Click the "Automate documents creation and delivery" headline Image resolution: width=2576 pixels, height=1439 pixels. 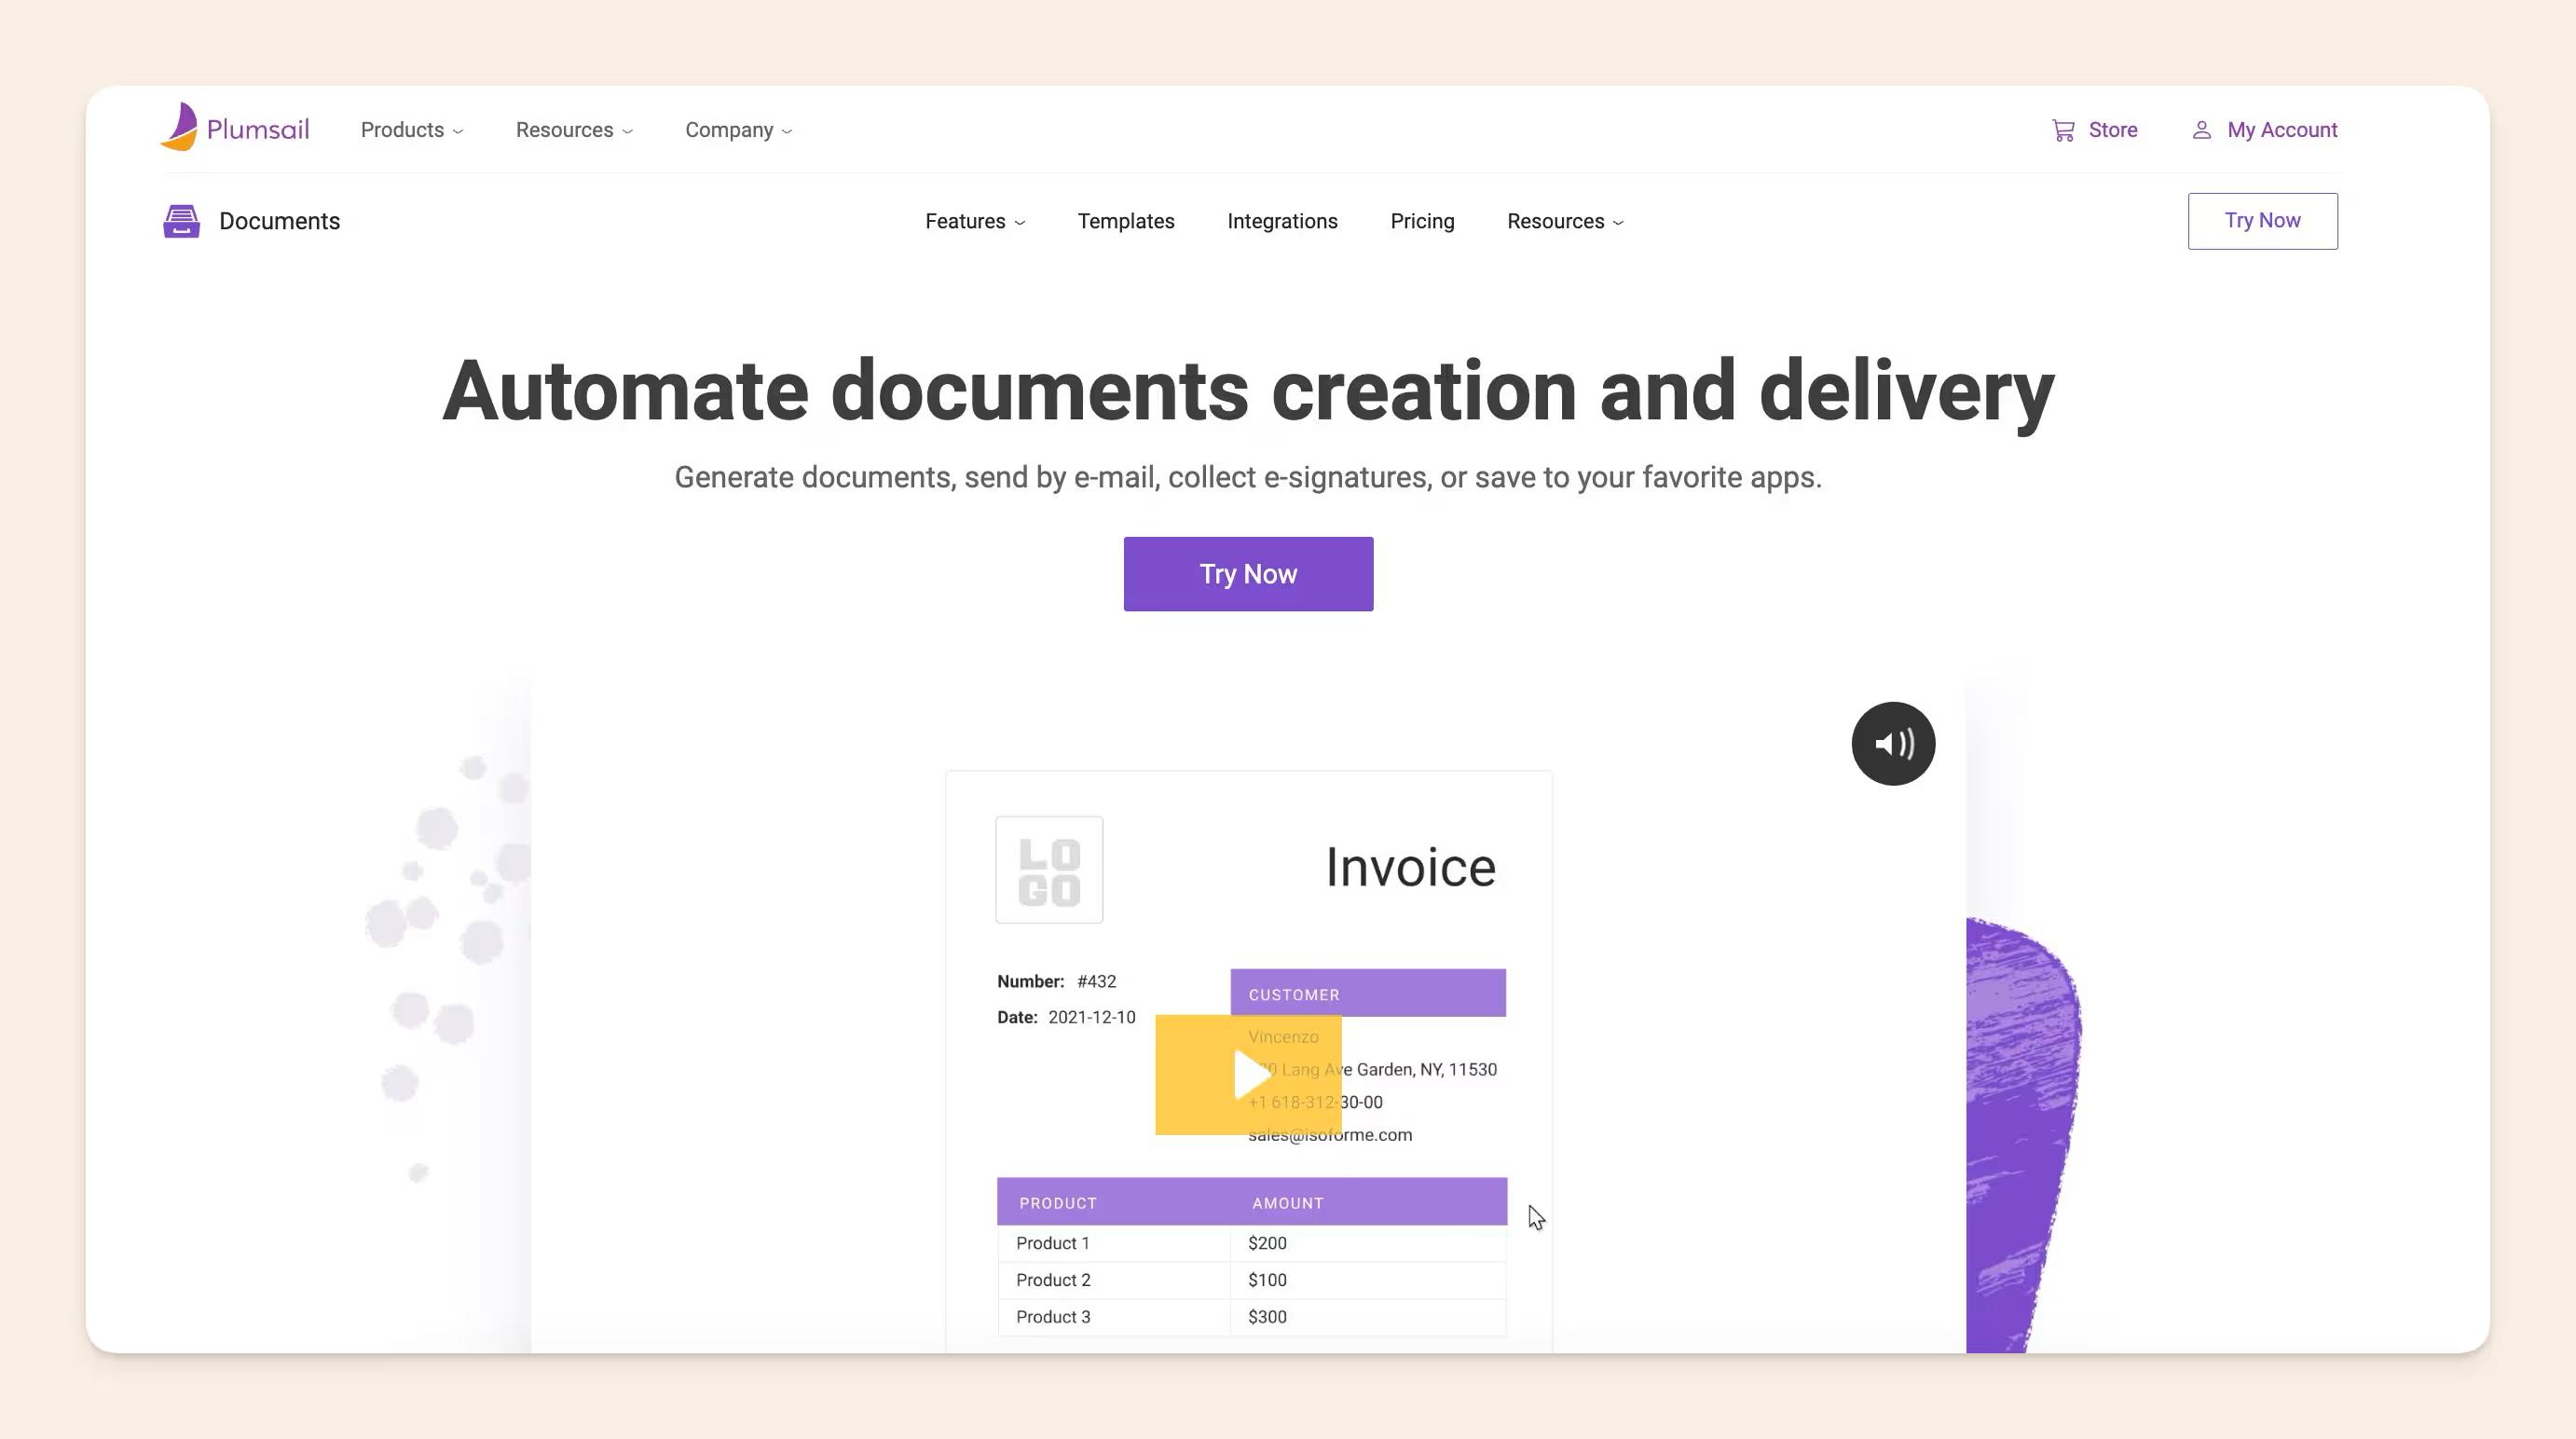click(x=1248, y=392)
